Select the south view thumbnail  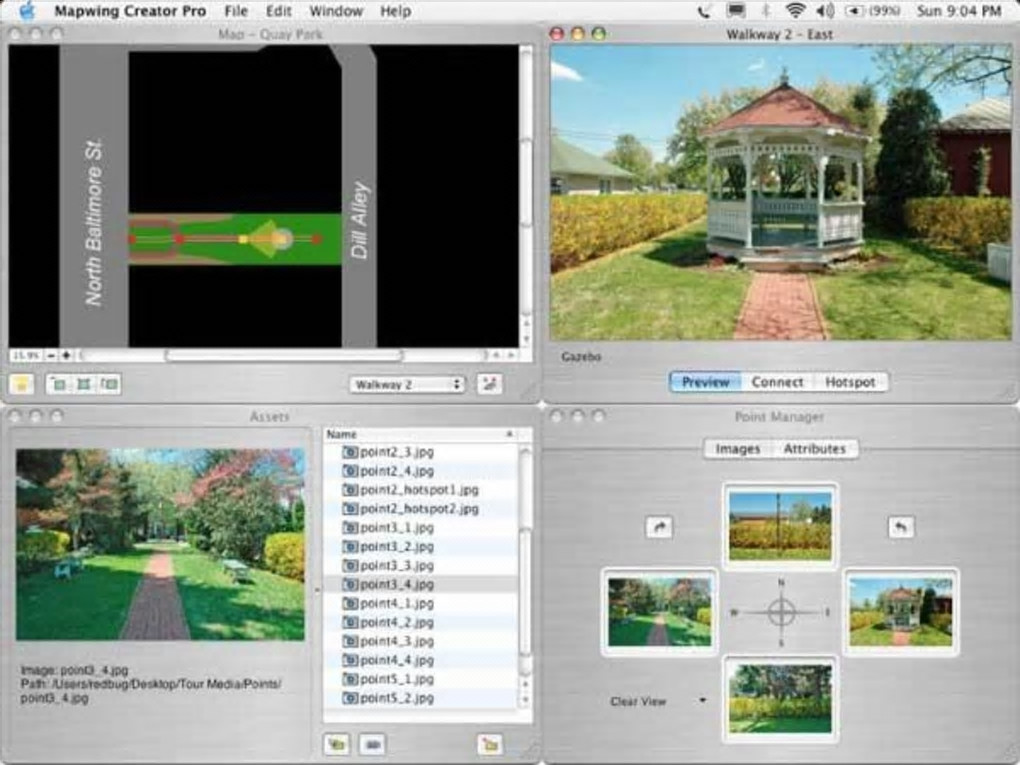click(x=780, y=699)
